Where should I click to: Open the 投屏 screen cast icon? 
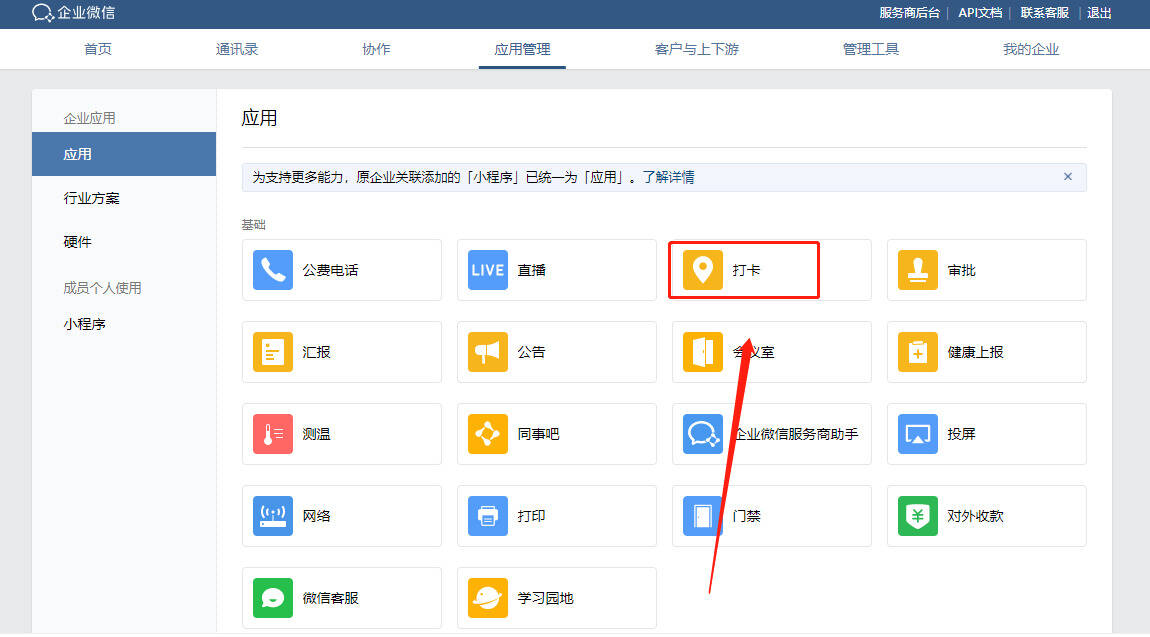917,434
